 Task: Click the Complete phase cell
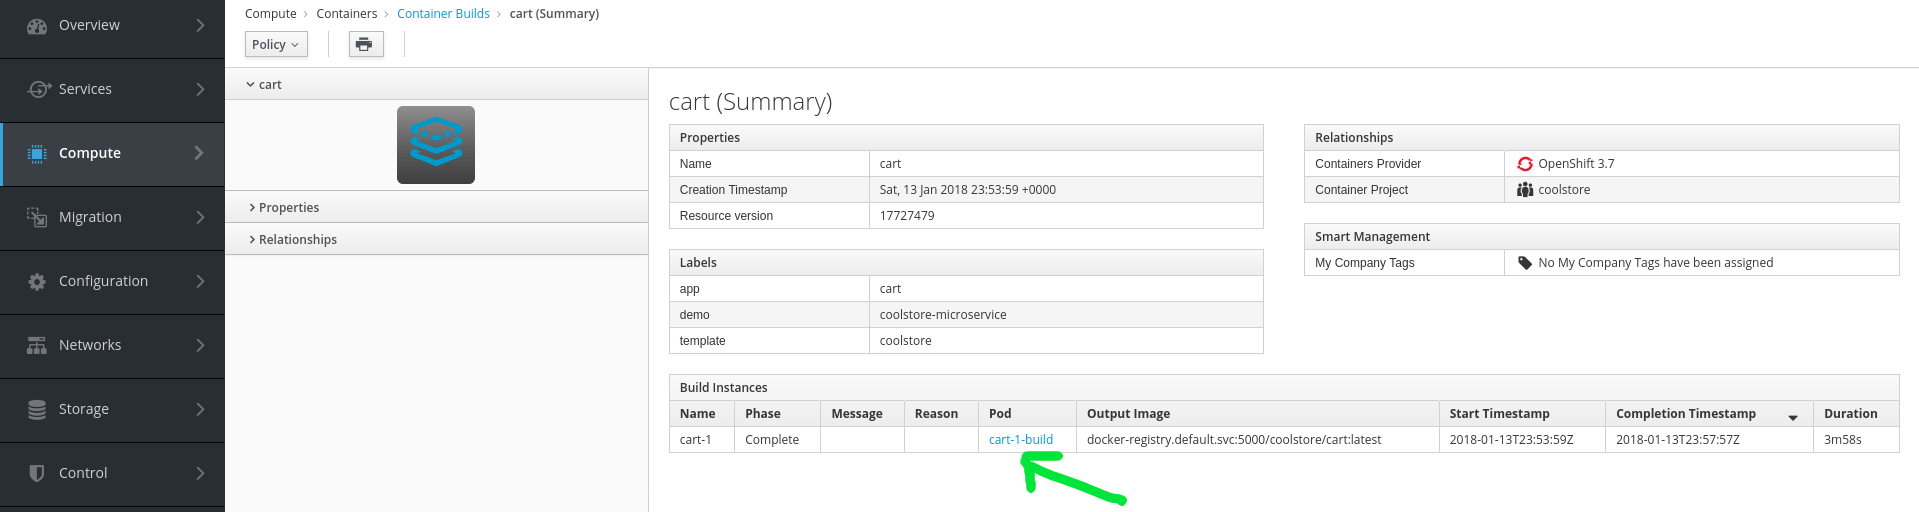click(777, 440)
